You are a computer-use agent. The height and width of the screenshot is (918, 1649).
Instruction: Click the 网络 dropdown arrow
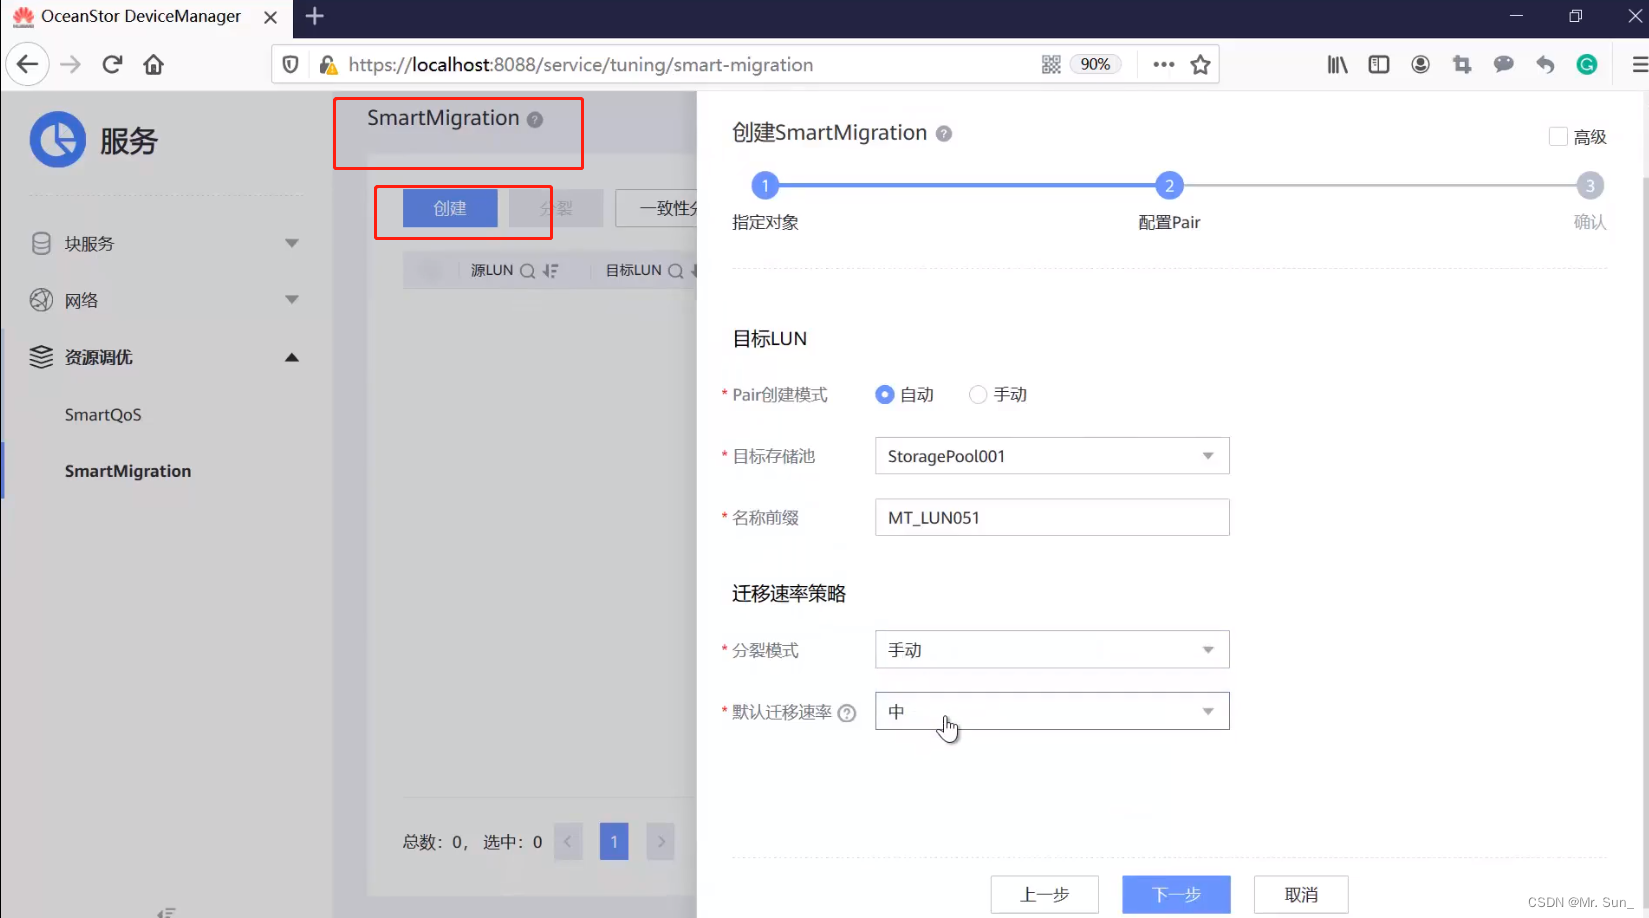tap(292, 300)
